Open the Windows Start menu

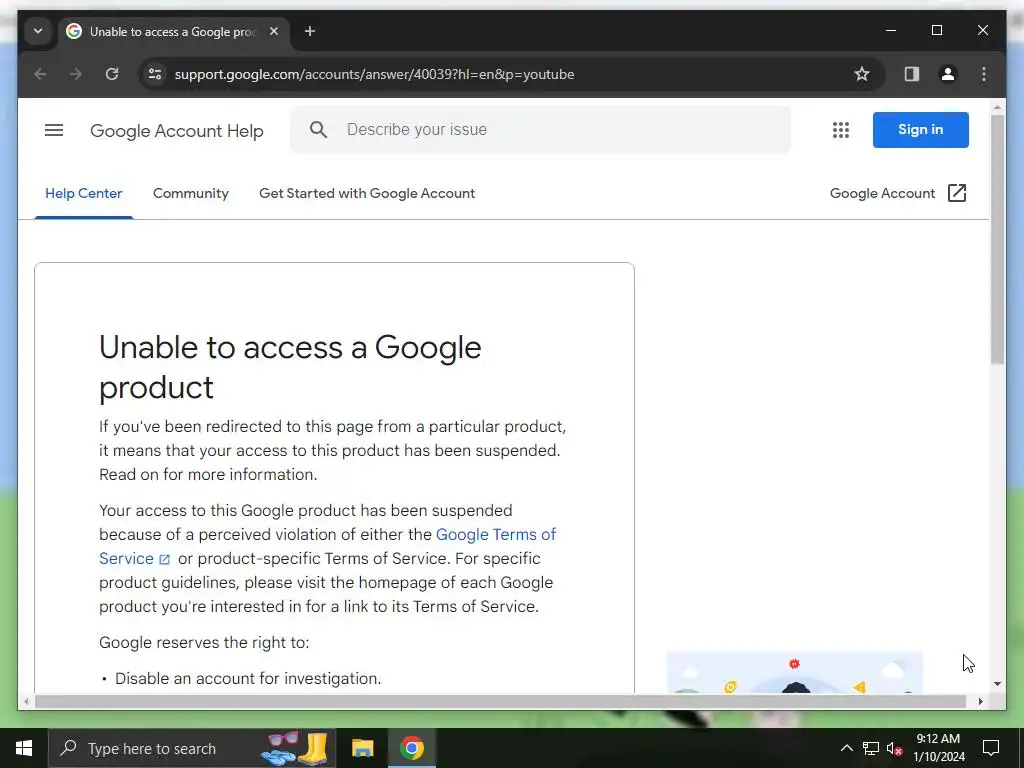point(24,748)
